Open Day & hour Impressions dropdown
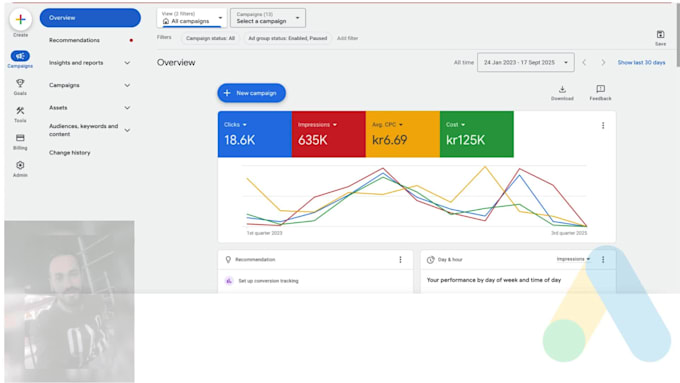The width and height of the screenshot is (680, 383). (x=573, y=259)
